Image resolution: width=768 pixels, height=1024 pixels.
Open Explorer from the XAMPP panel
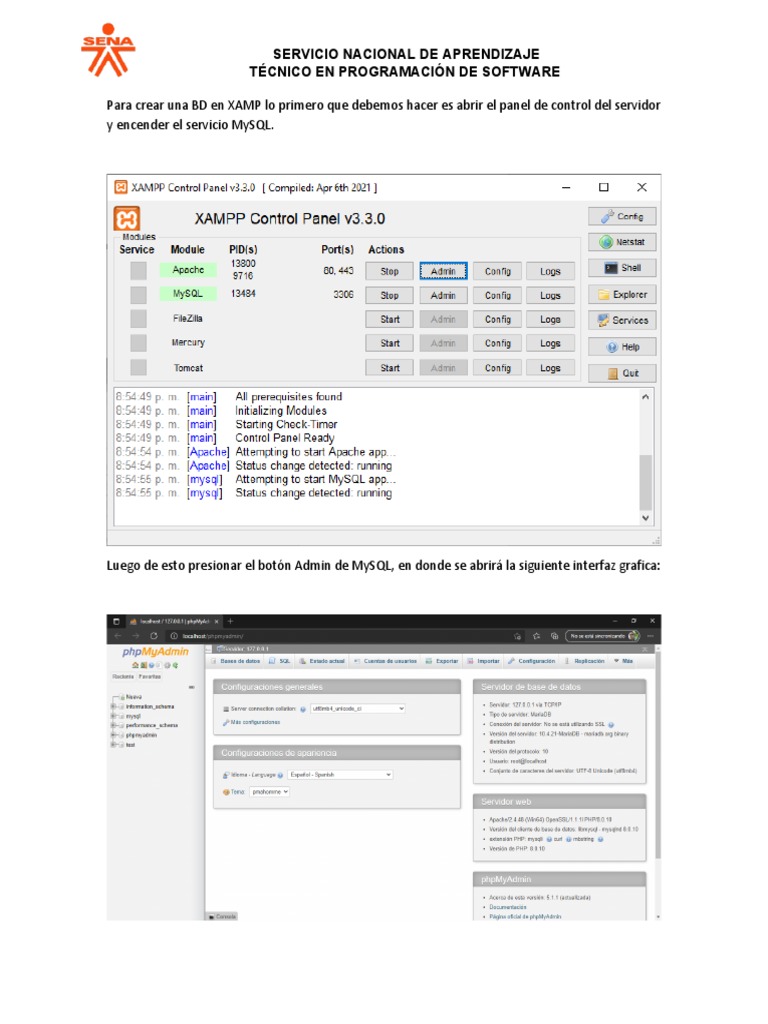coord(622,295)
